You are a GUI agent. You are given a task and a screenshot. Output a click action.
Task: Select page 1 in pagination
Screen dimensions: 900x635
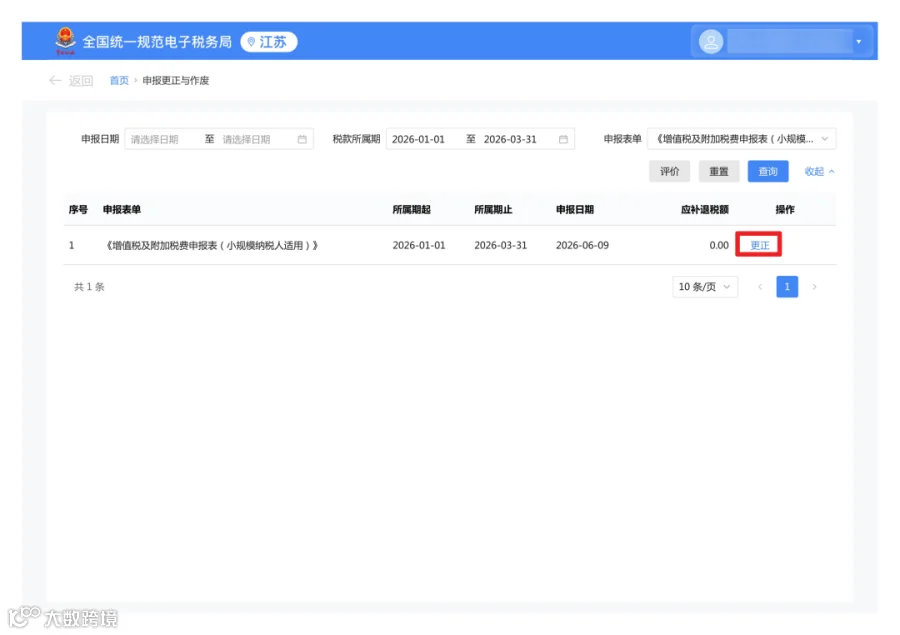pyautogui.click(x=787, y=286)
